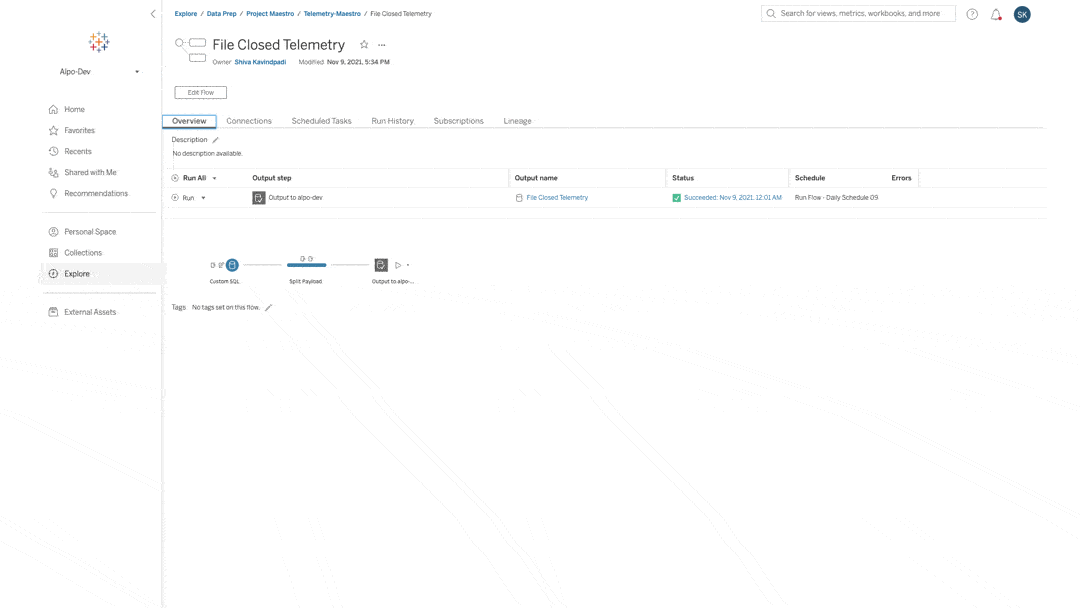Navigate to Project Maestro breadcrumb
This screenshot has height=608, width=1080.
(x=270, y=14)
